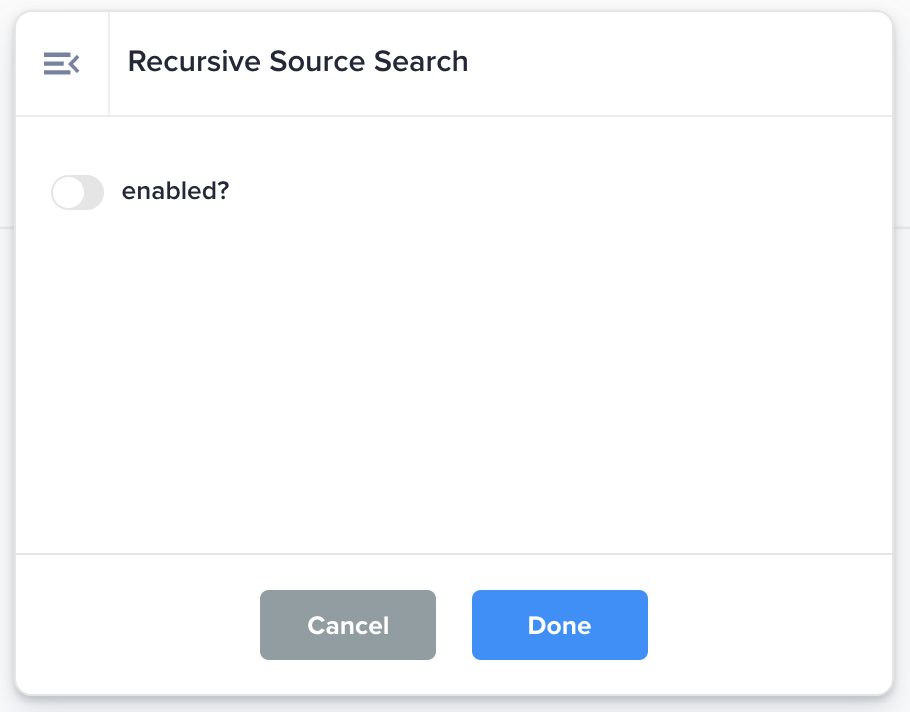Open the side list via hamburger-arrow icon
Viewport: 910px width, 712px height.
pyautogui.click(x=61, y=64)
